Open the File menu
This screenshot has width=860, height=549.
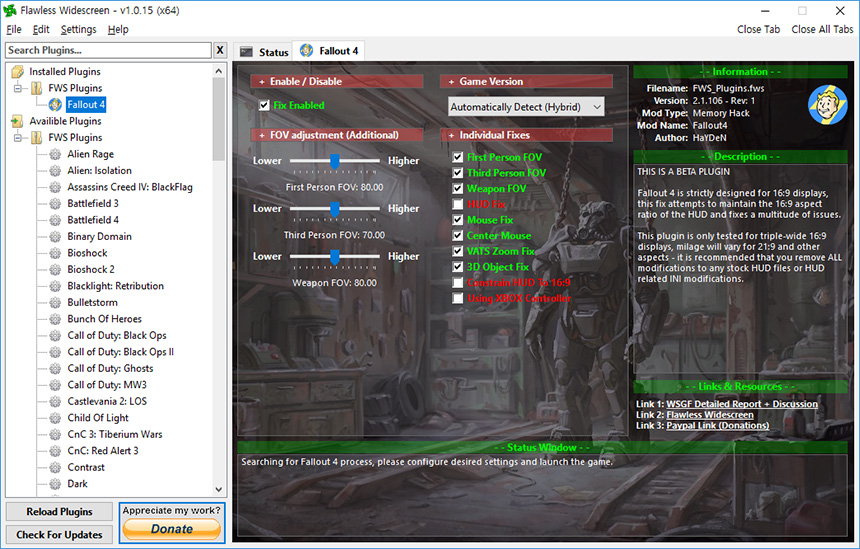[x=14, y=30]
